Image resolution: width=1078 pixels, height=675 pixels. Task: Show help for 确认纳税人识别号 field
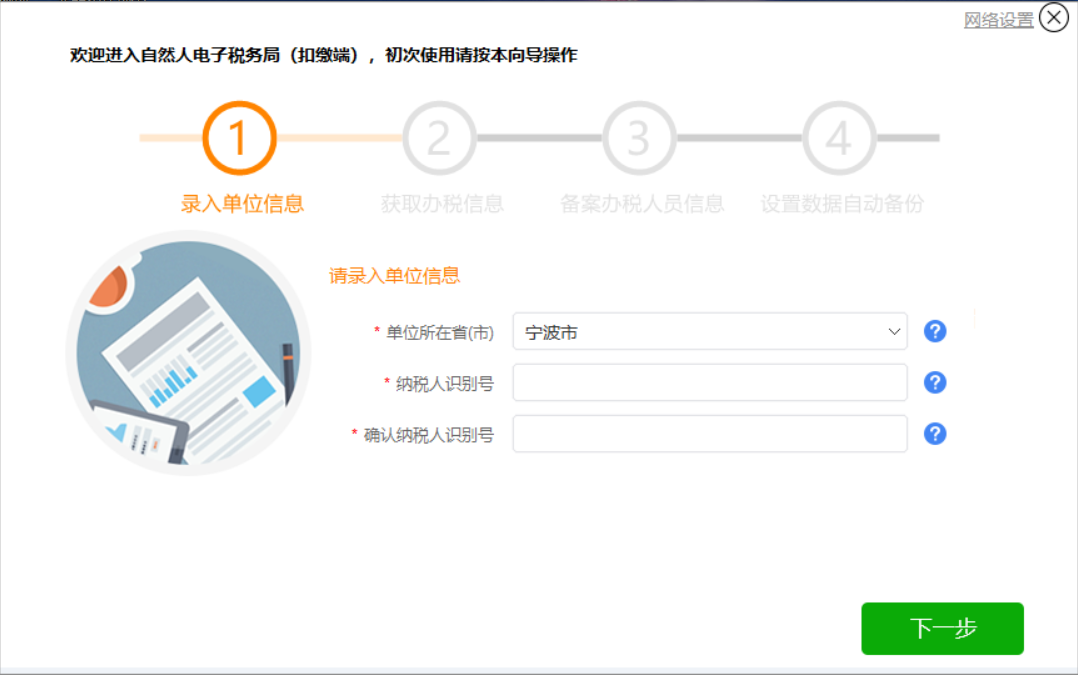[x=935, y=434]
